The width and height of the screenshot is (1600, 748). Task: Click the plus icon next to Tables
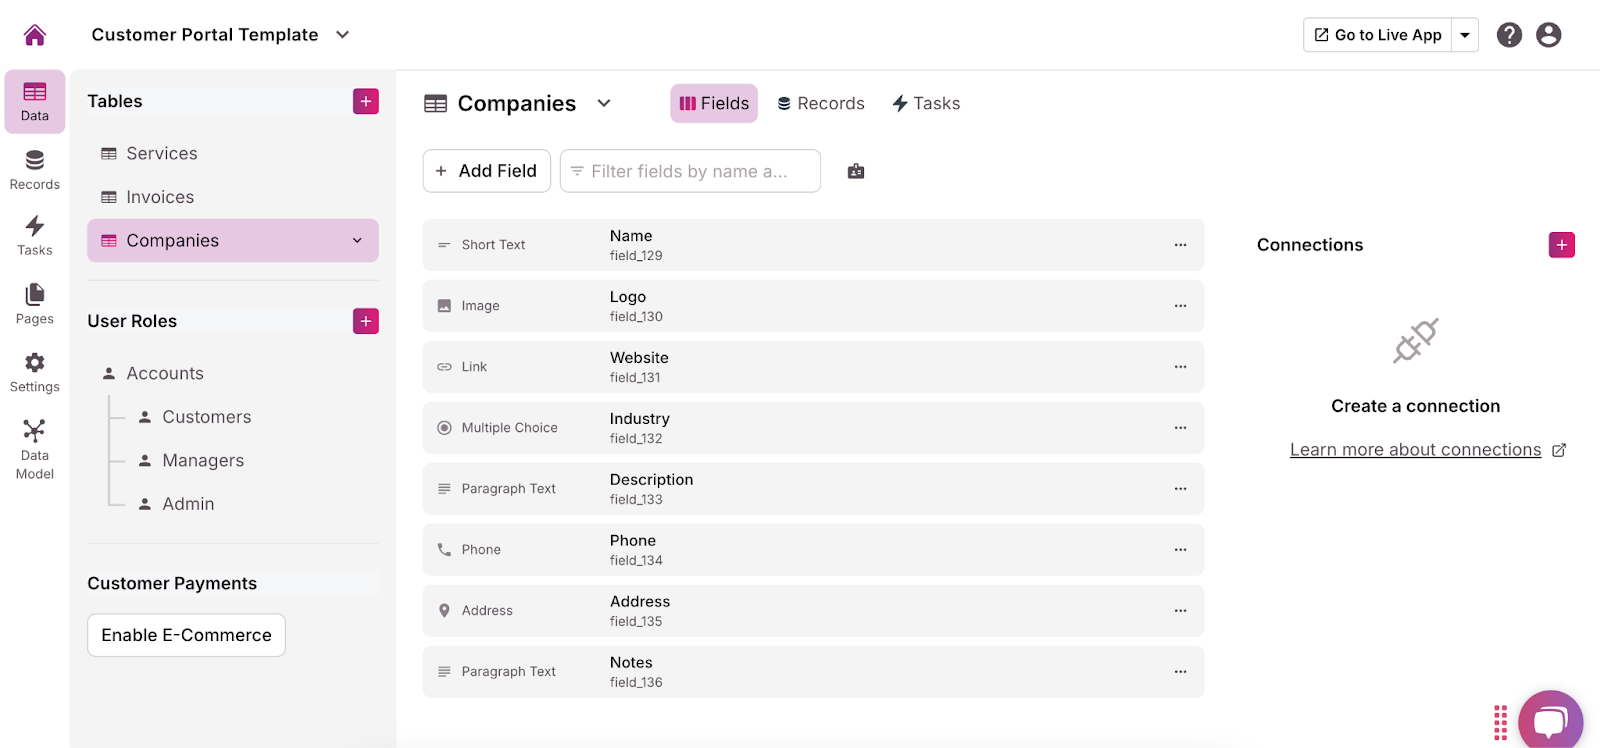click(x=366, y=101)
